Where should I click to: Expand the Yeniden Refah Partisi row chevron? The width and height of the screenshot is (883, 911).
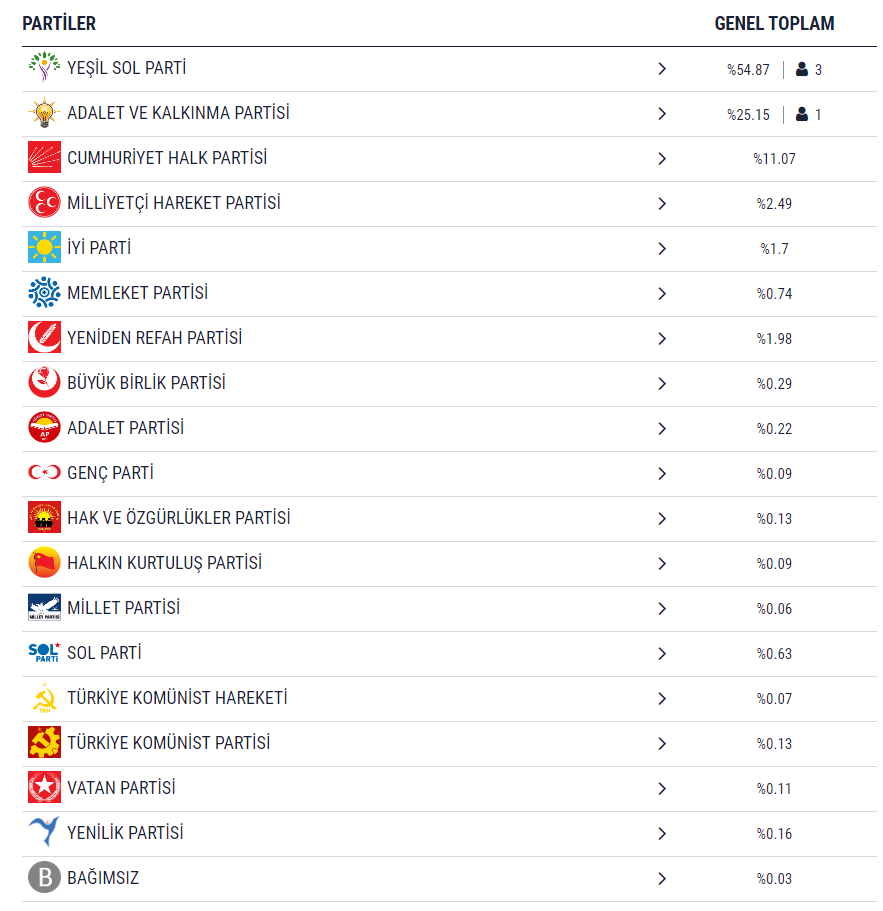click(x=662, y=339)
